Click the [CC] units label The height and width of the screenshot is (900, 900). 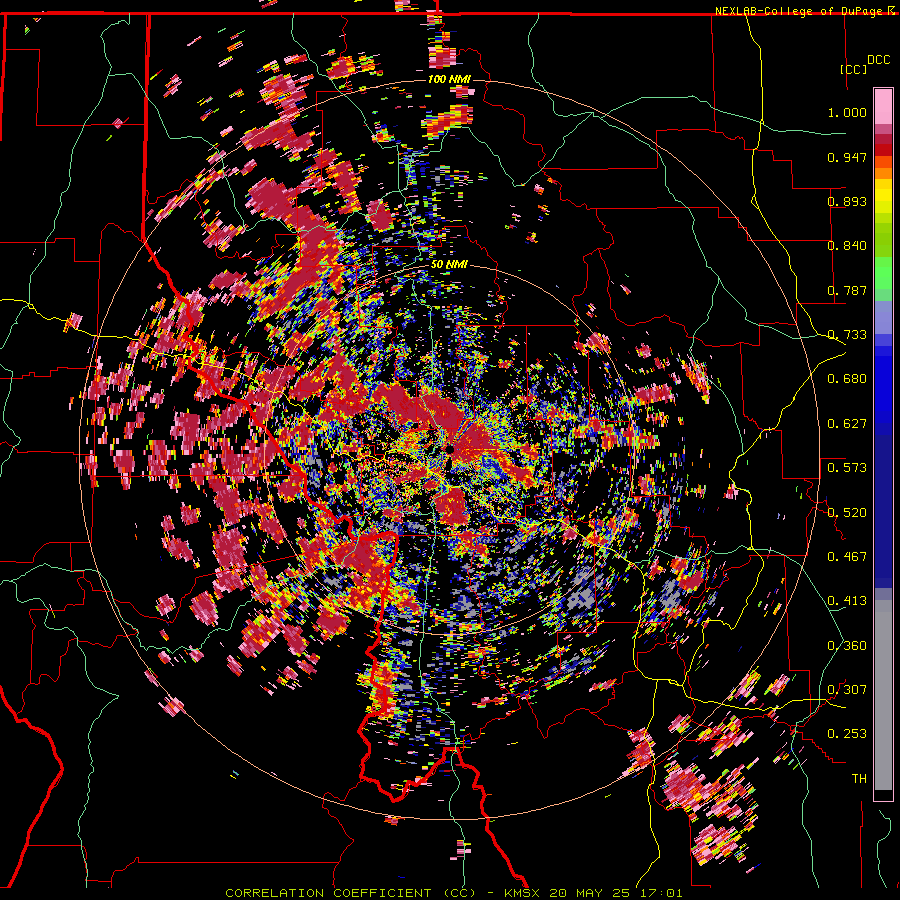[x=854, y=69]
